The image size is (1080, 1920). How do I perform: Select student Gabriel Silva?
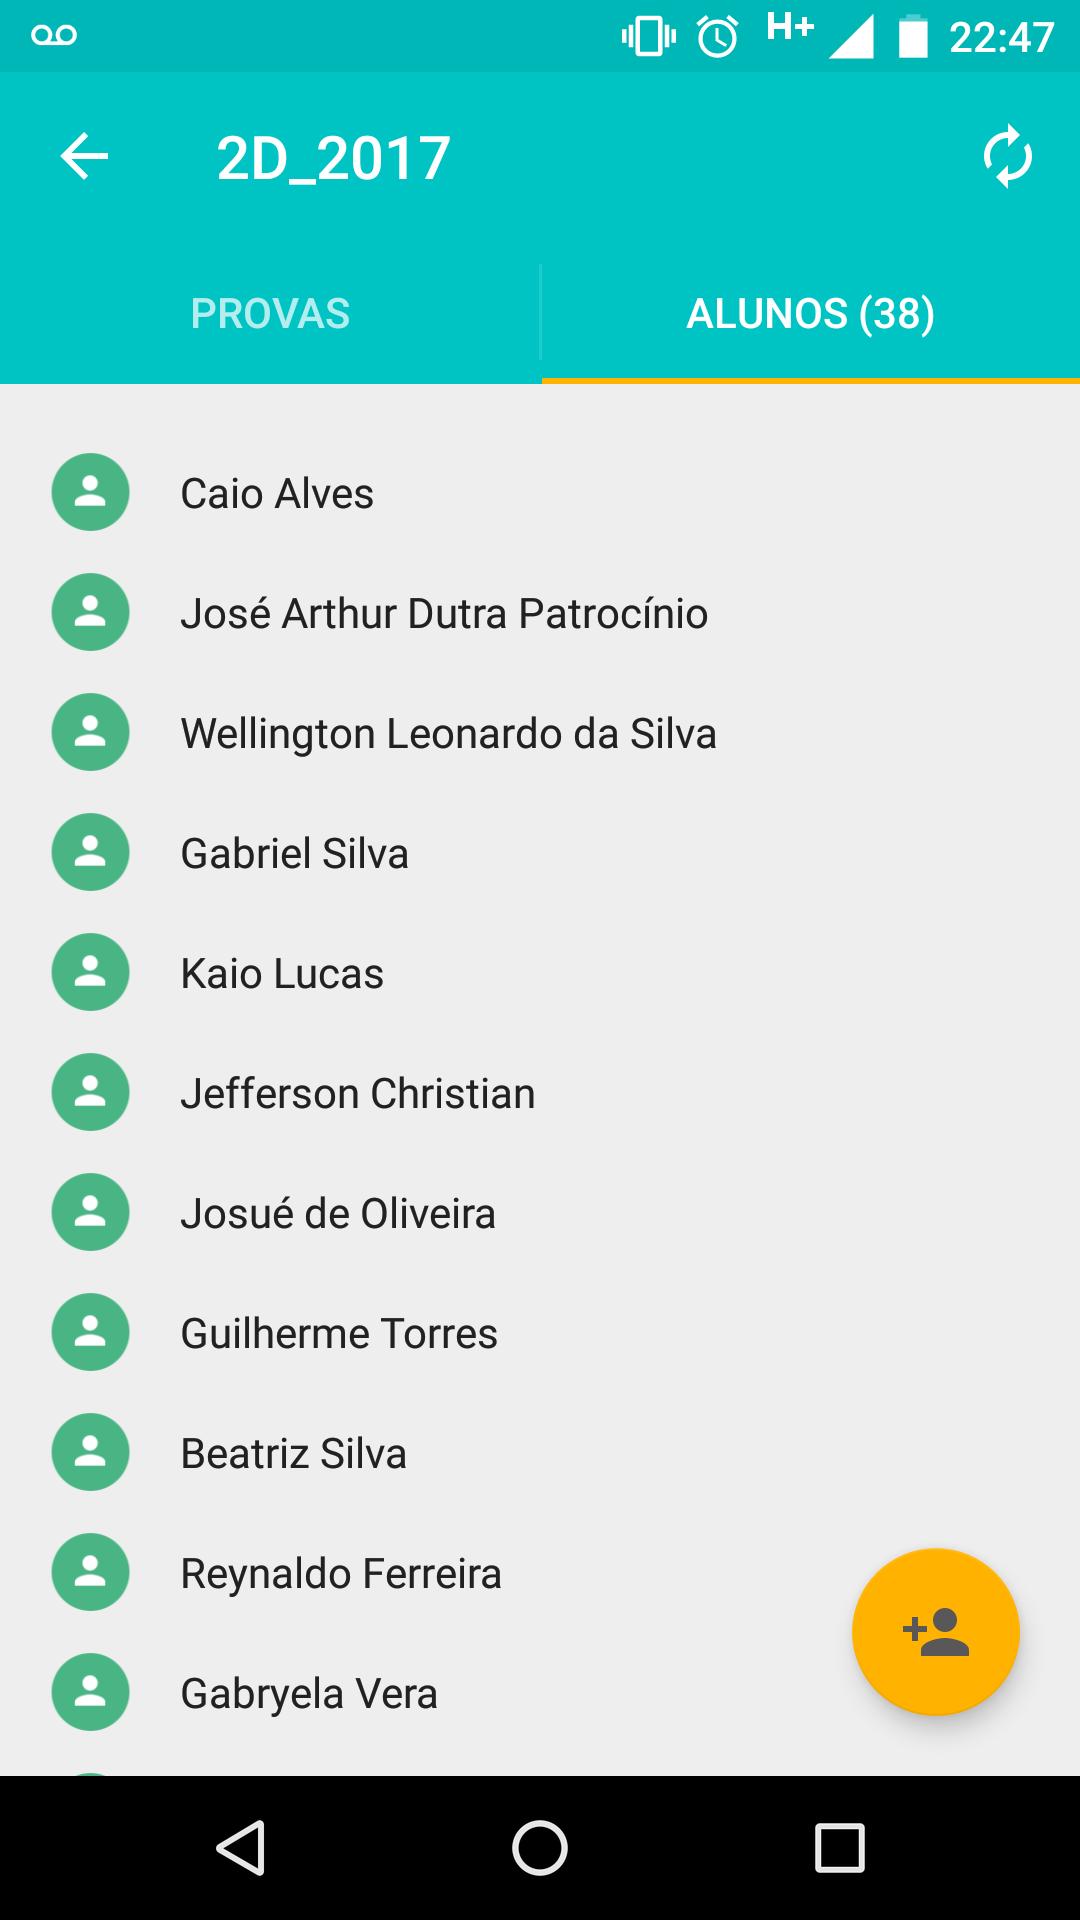click(x=294, y=853)
